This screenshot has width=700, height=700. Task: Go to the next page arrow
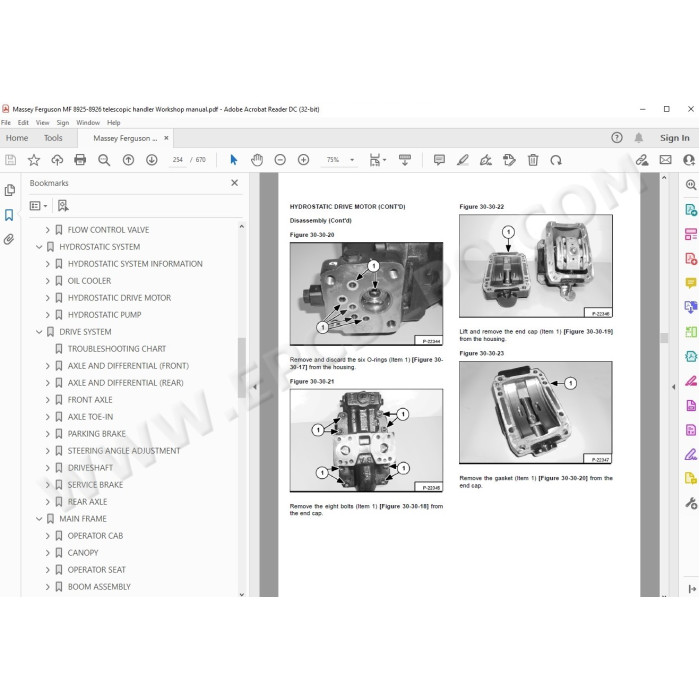152,160
